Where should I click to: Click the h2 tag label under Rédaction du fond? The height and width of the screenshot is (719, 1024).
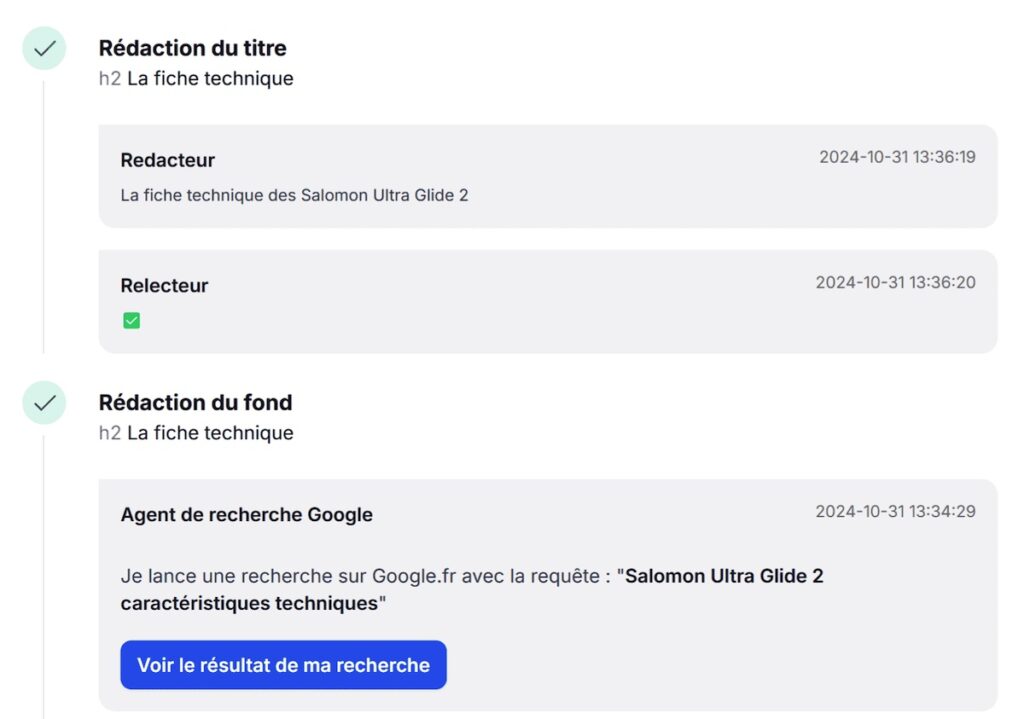(x=106, y=433)
